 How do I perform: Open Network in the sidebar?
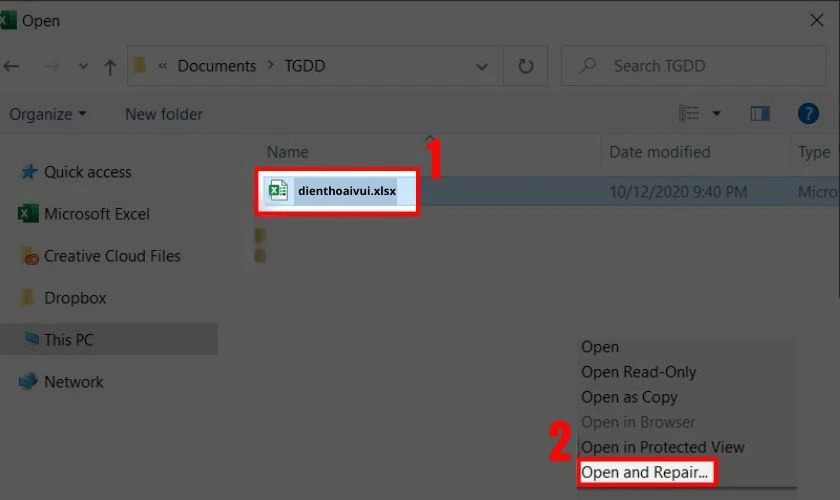73,382
